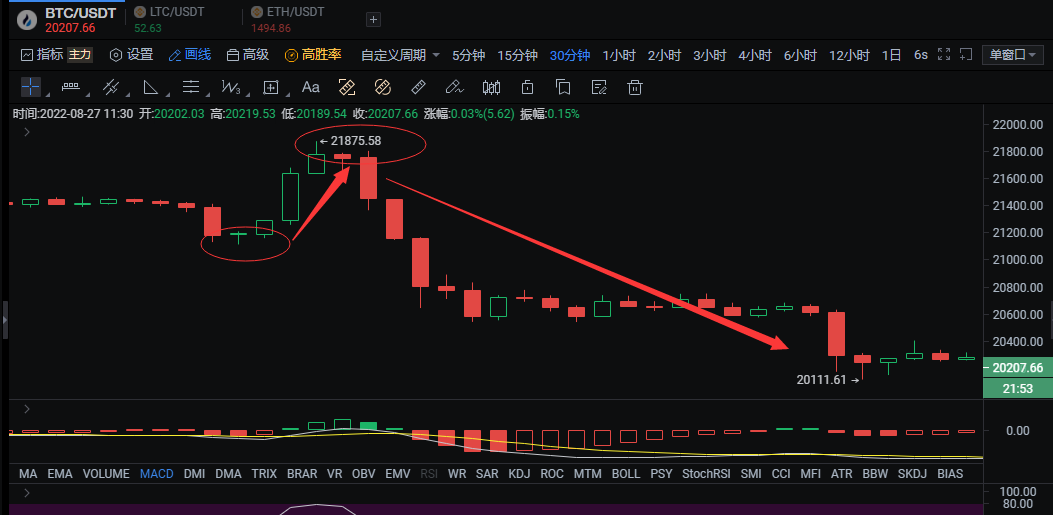Viewport: 1053px width, 515px height.
Task: Toggle the VOLUME indicator
Action: [106, 474]
